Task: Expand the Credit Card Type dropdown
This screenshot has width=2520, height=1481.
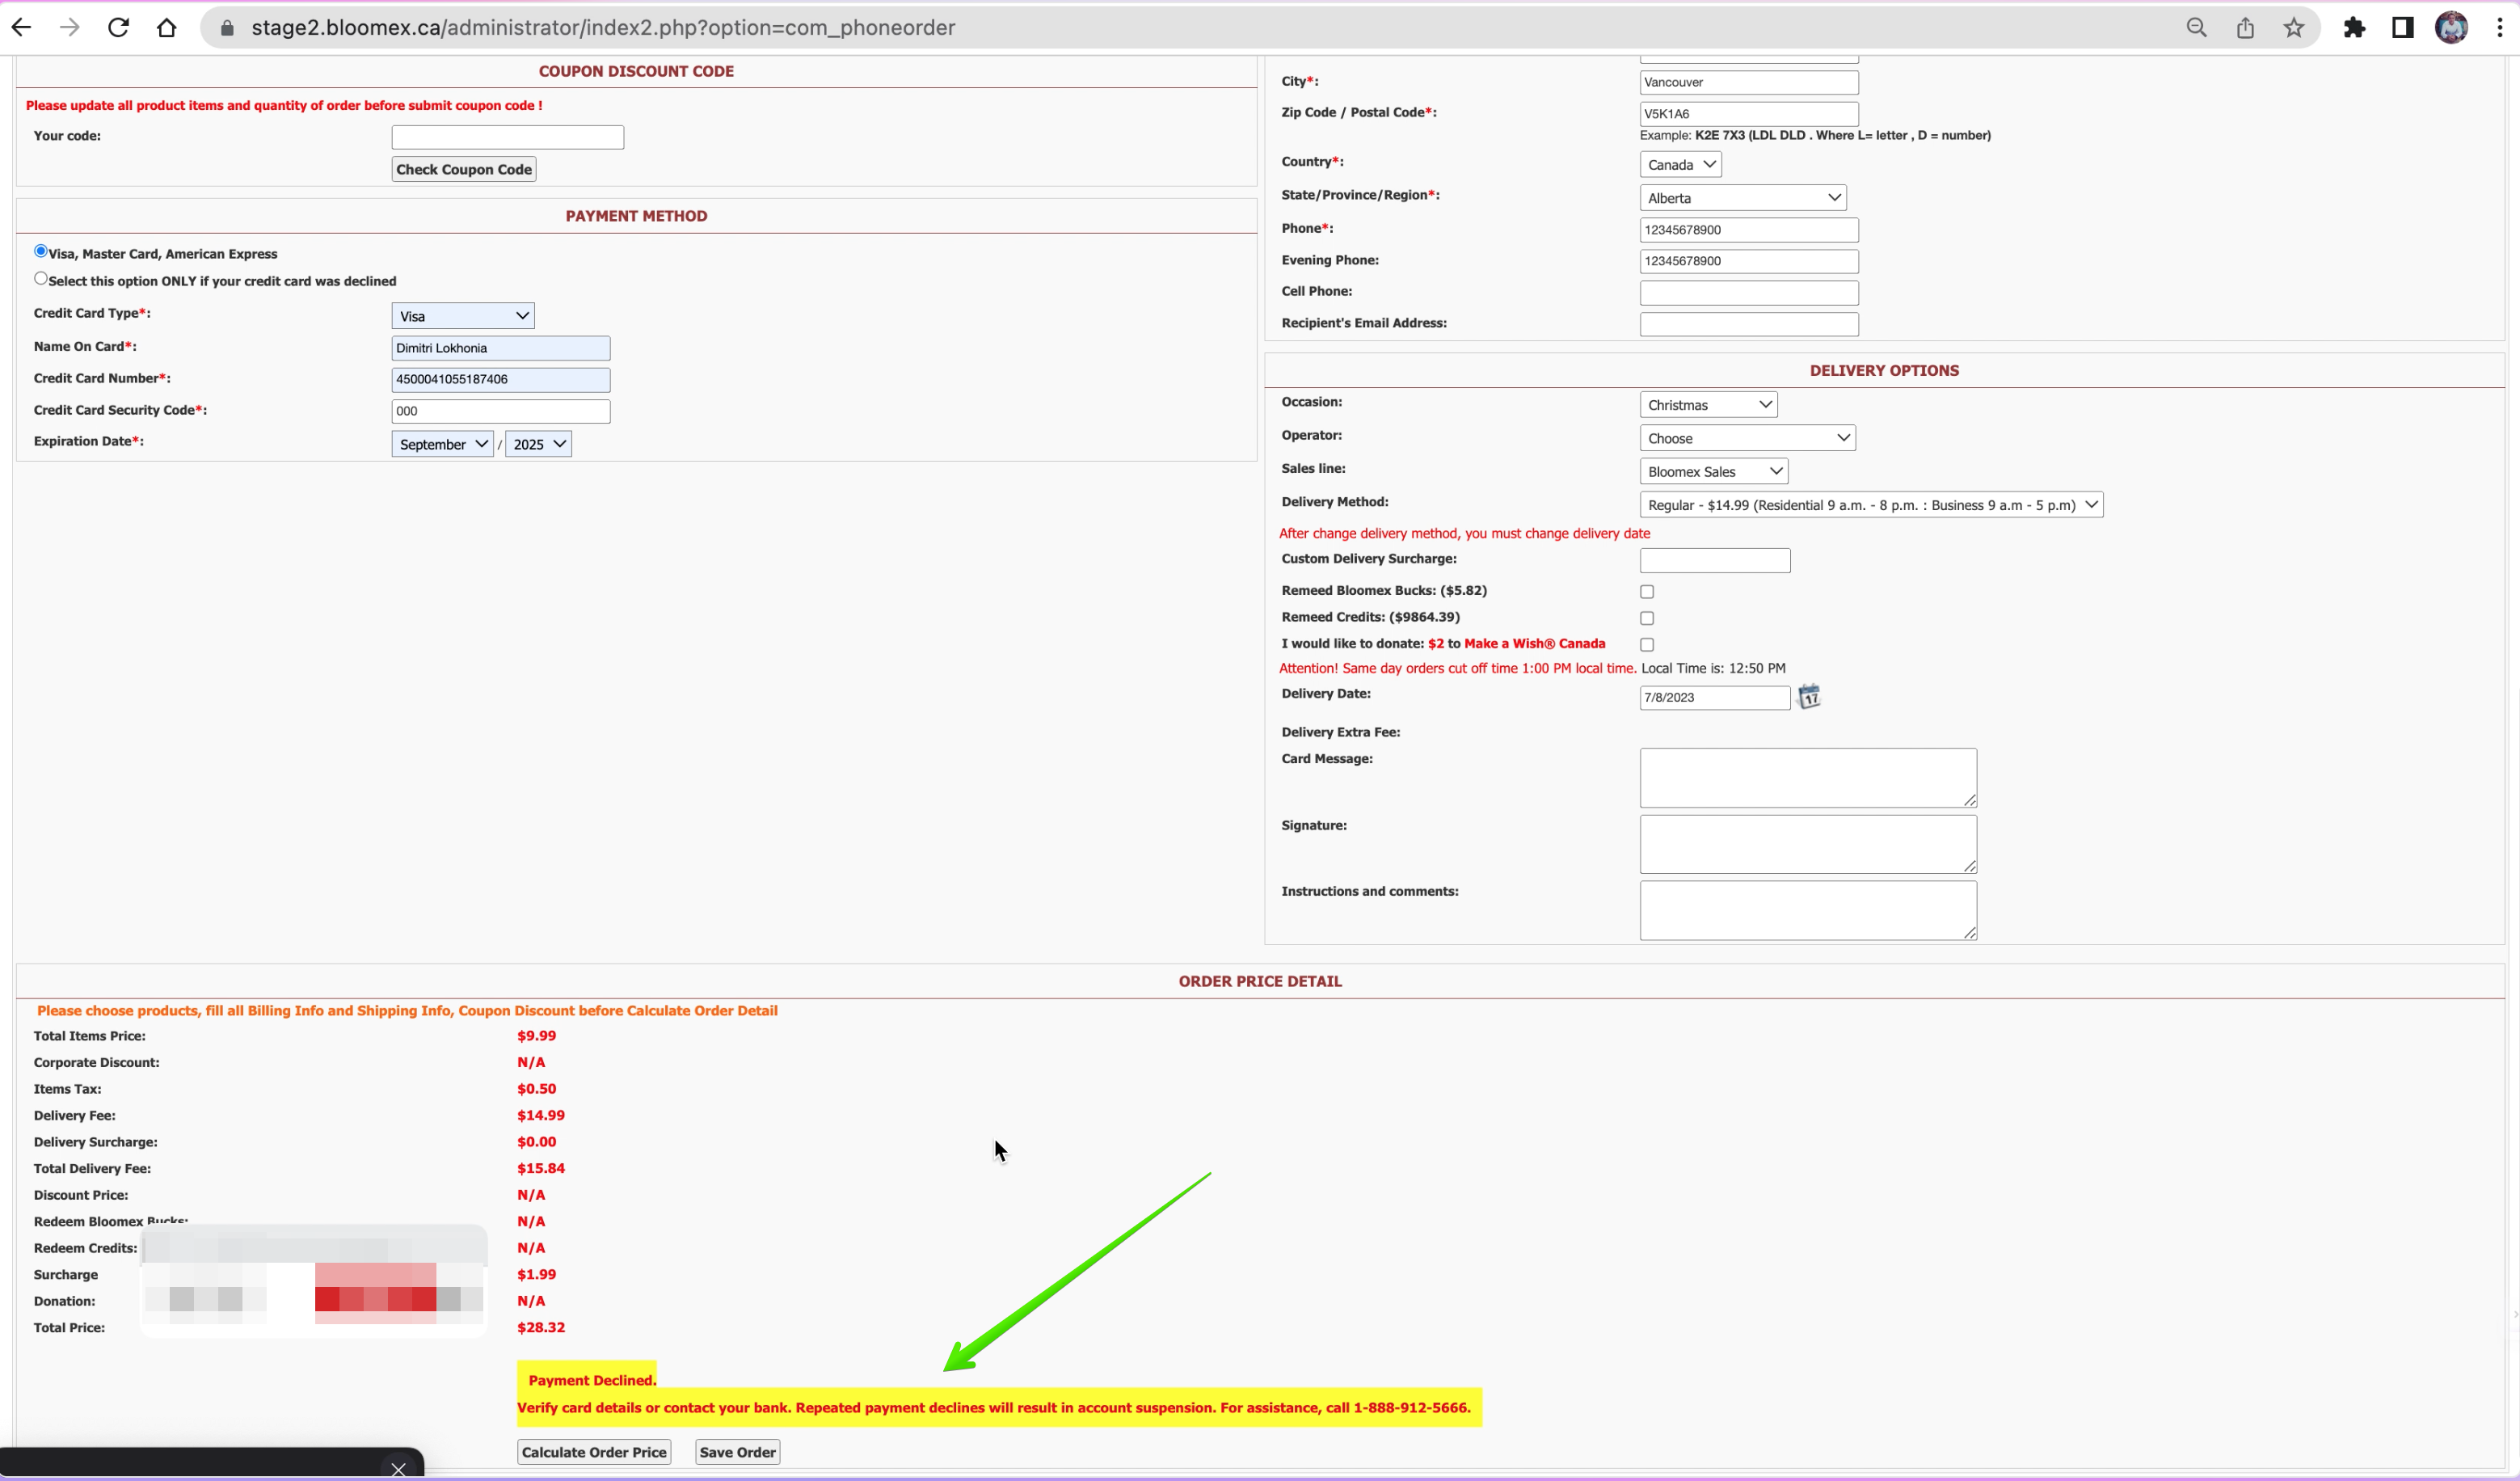Action: [x=463, y=316]
